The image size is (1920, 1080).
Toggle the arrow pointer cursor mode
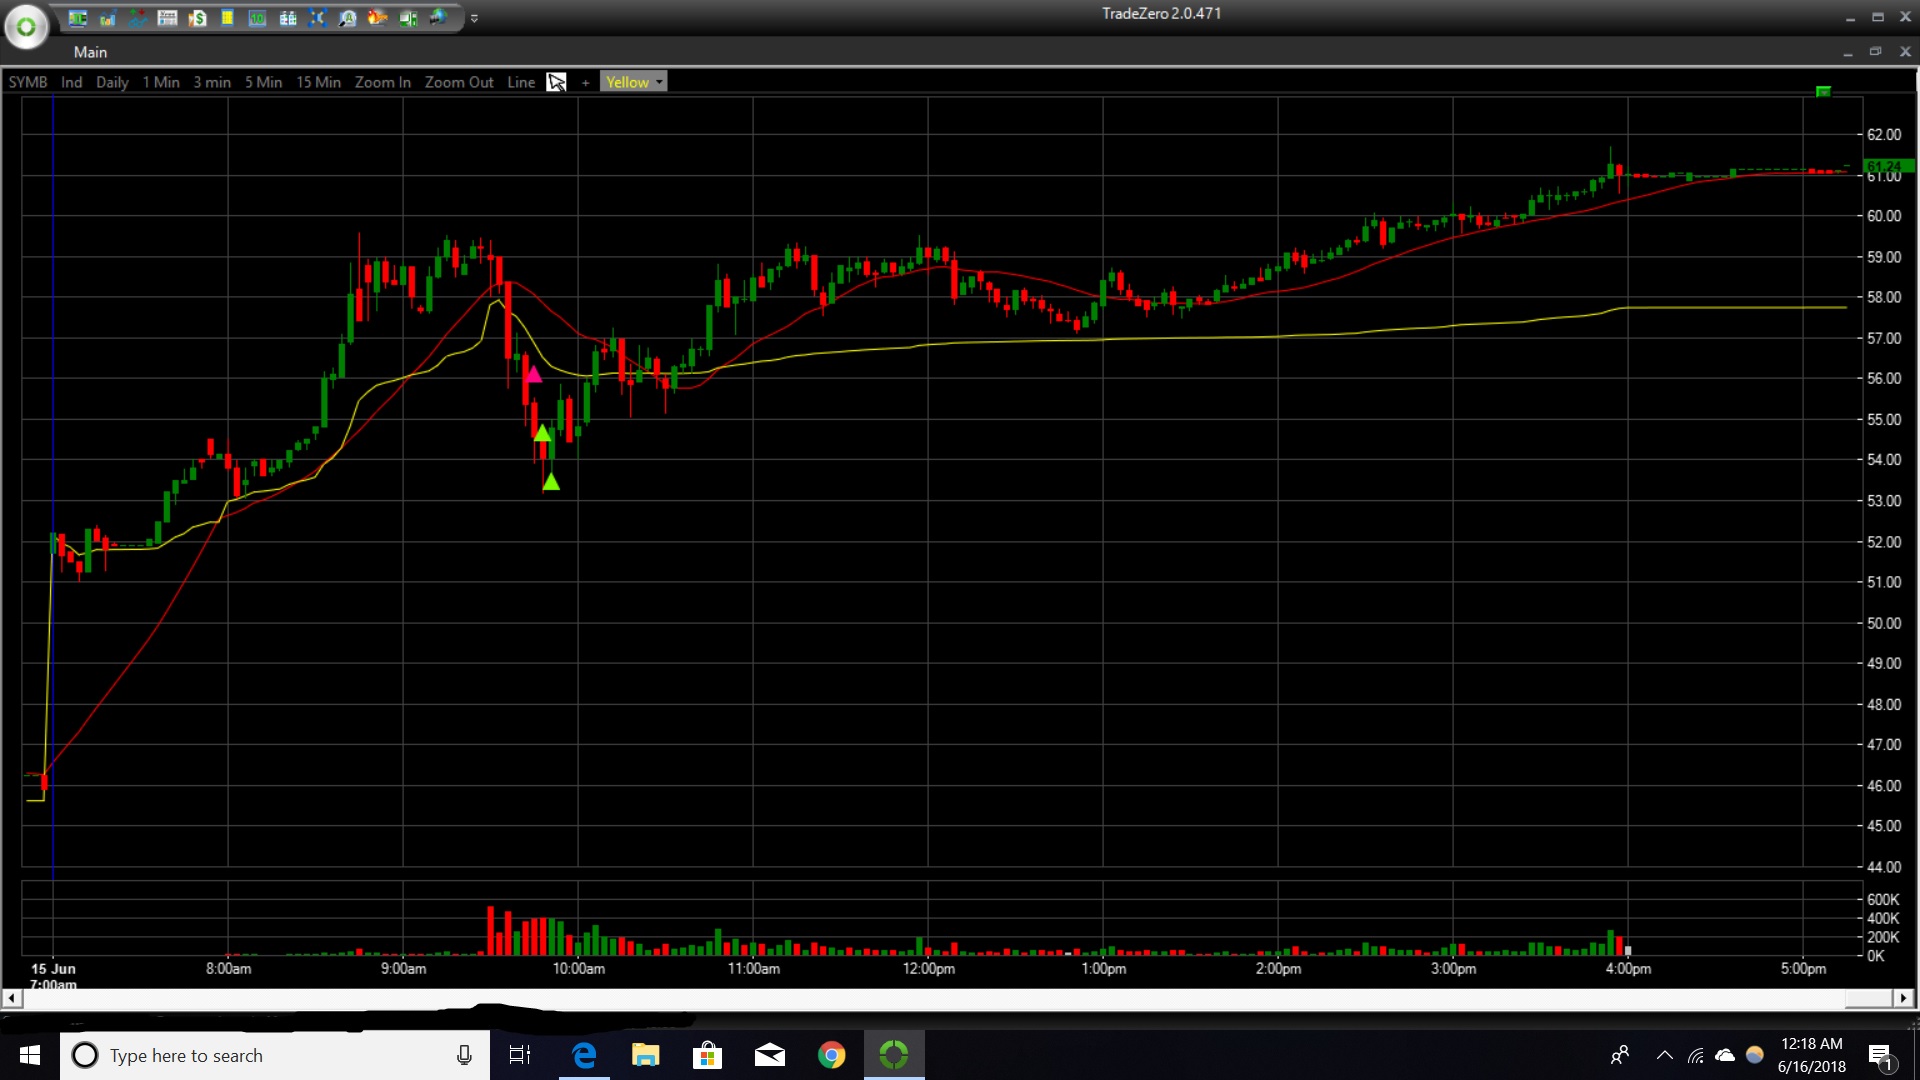click(557, 82)
